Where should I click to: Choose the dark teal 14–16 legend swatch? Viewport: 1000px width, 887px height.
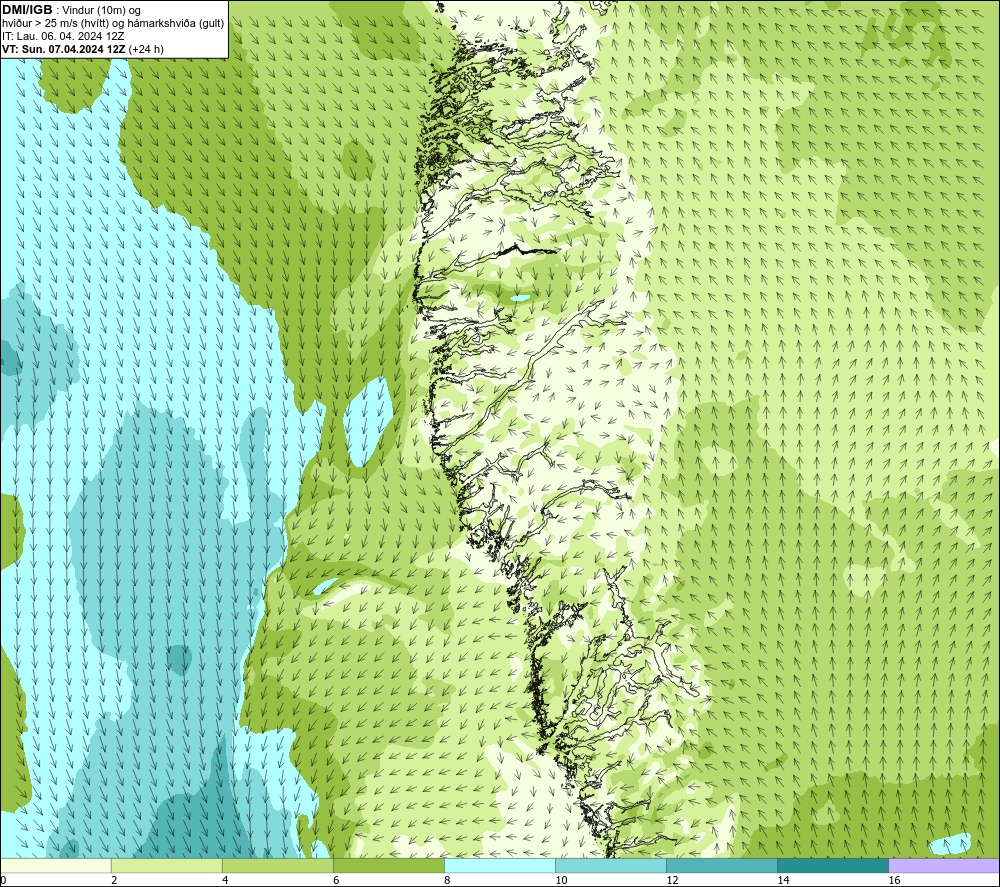pos(832,866)
